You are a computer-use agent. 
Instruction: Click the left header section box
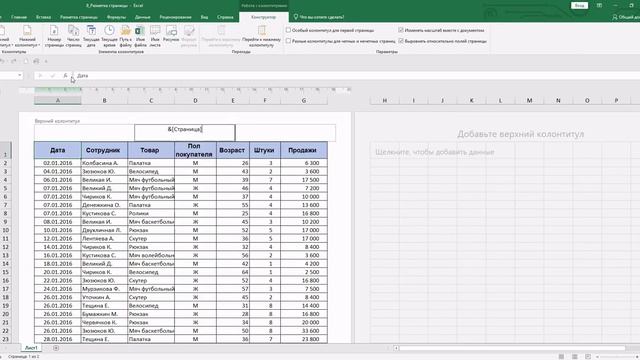84,133
